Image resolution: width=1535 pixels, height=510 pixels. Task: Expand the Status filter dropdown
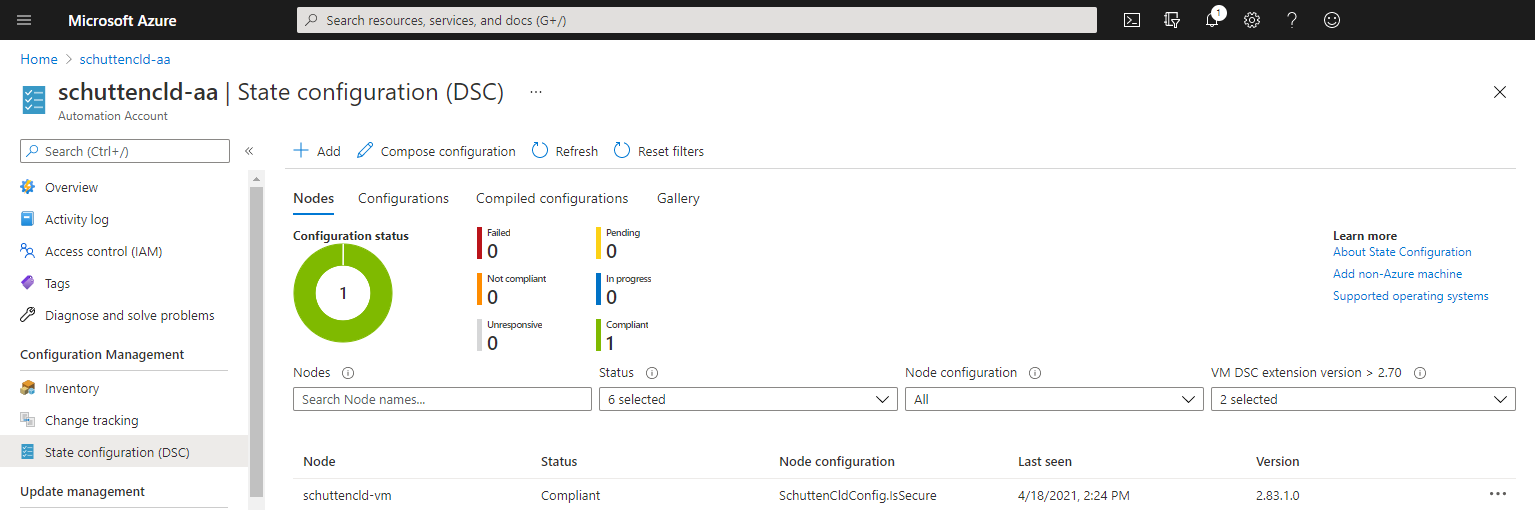747,399
